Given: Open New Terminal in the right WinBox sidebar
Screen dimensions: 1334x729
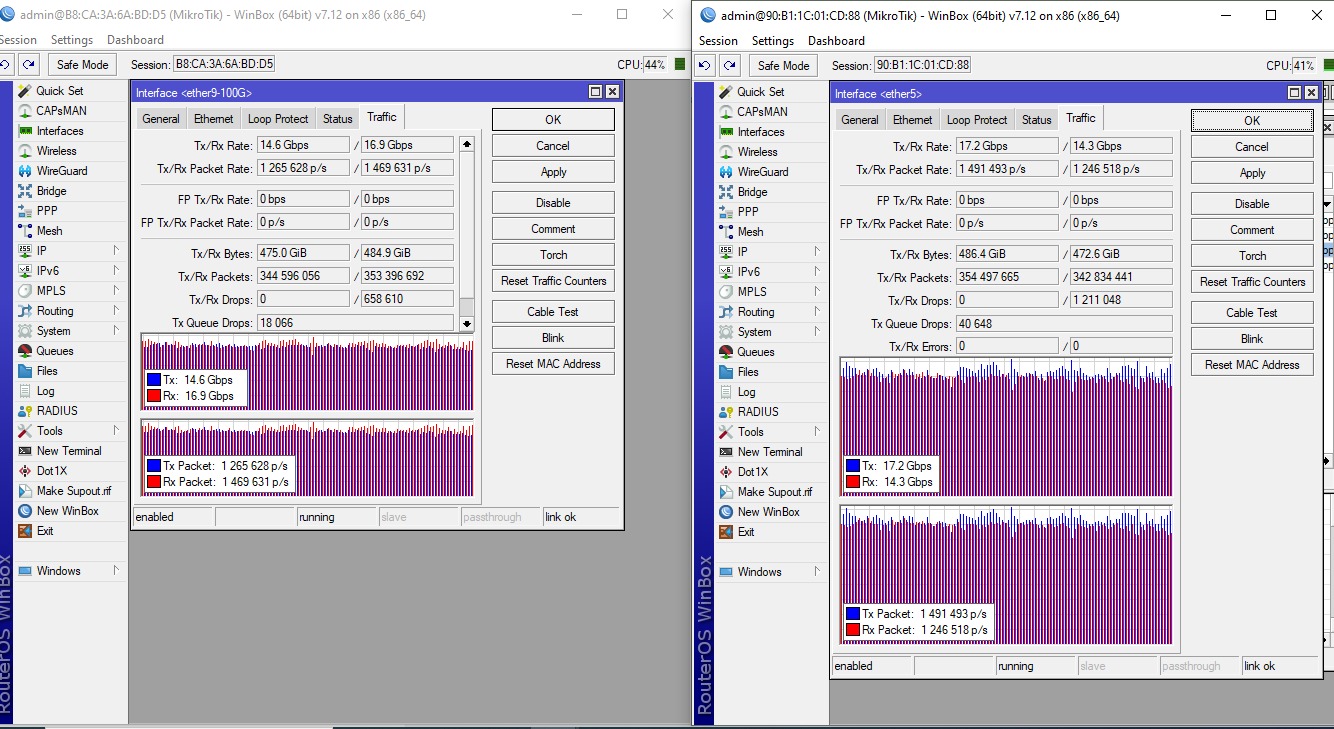Looking at the screenshot, I should [x=768, y=452].
